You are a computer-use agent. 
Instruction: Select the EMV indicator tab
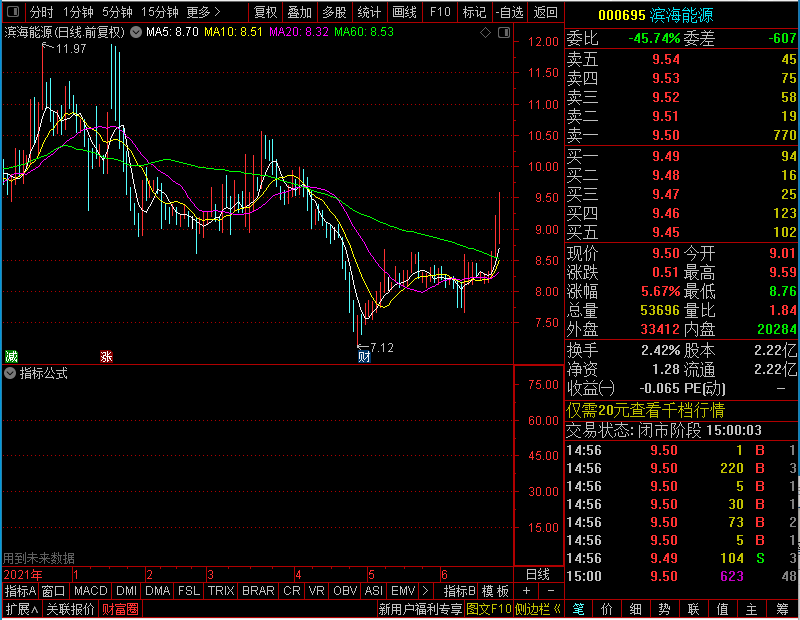coord(403,591)
